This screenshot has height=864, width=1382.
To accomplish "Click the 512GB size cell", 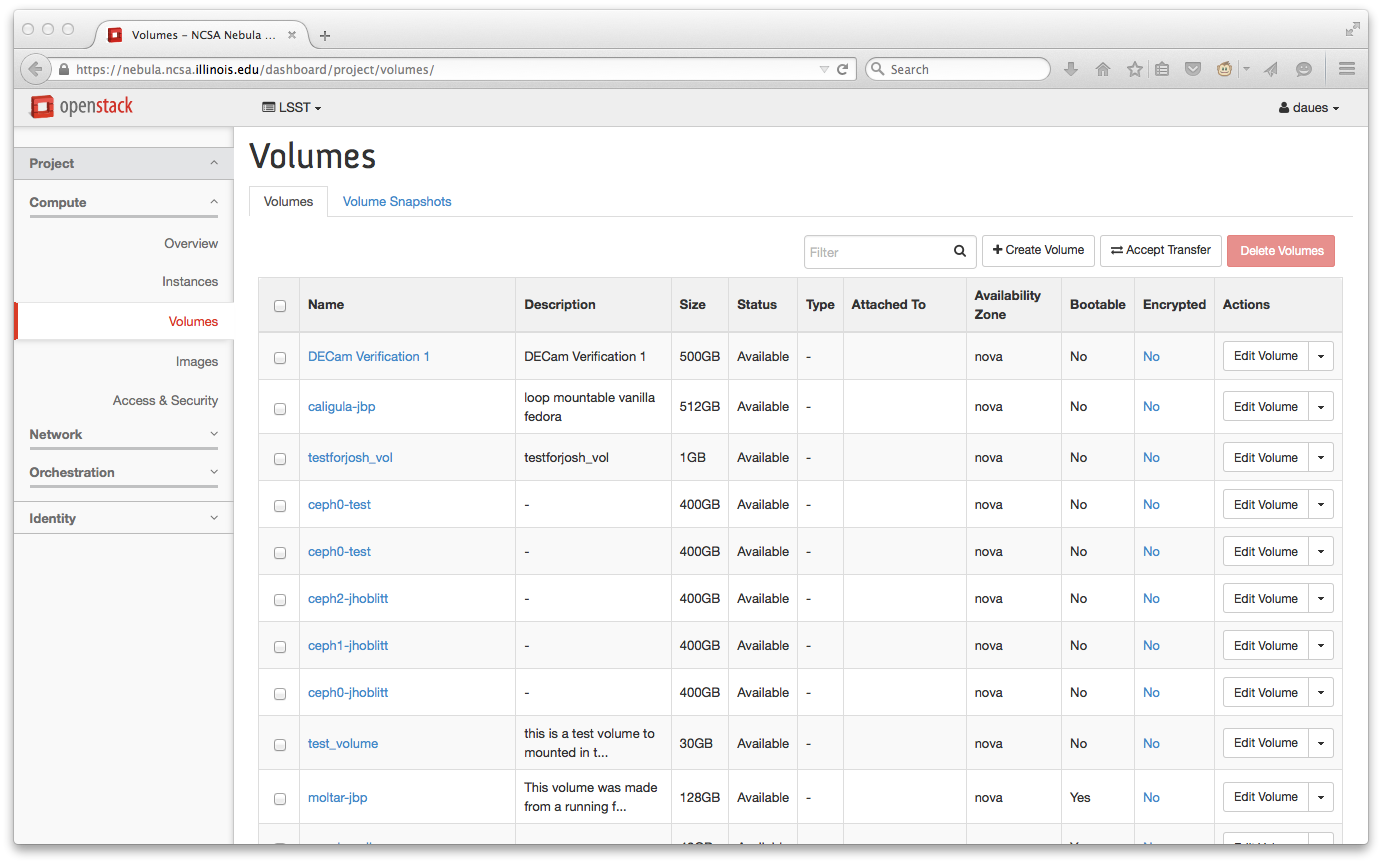I will 699,406.
